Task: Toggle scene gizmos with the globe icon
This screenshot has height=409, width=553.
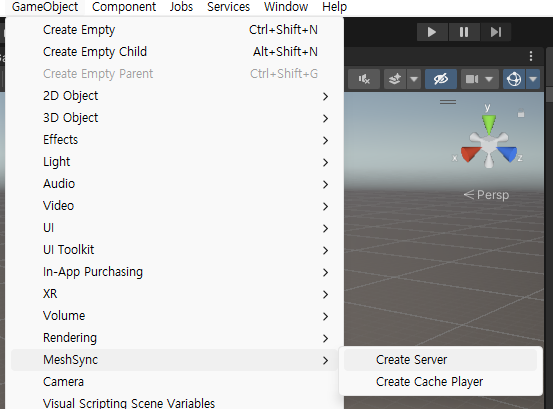Action: point(514,79)
